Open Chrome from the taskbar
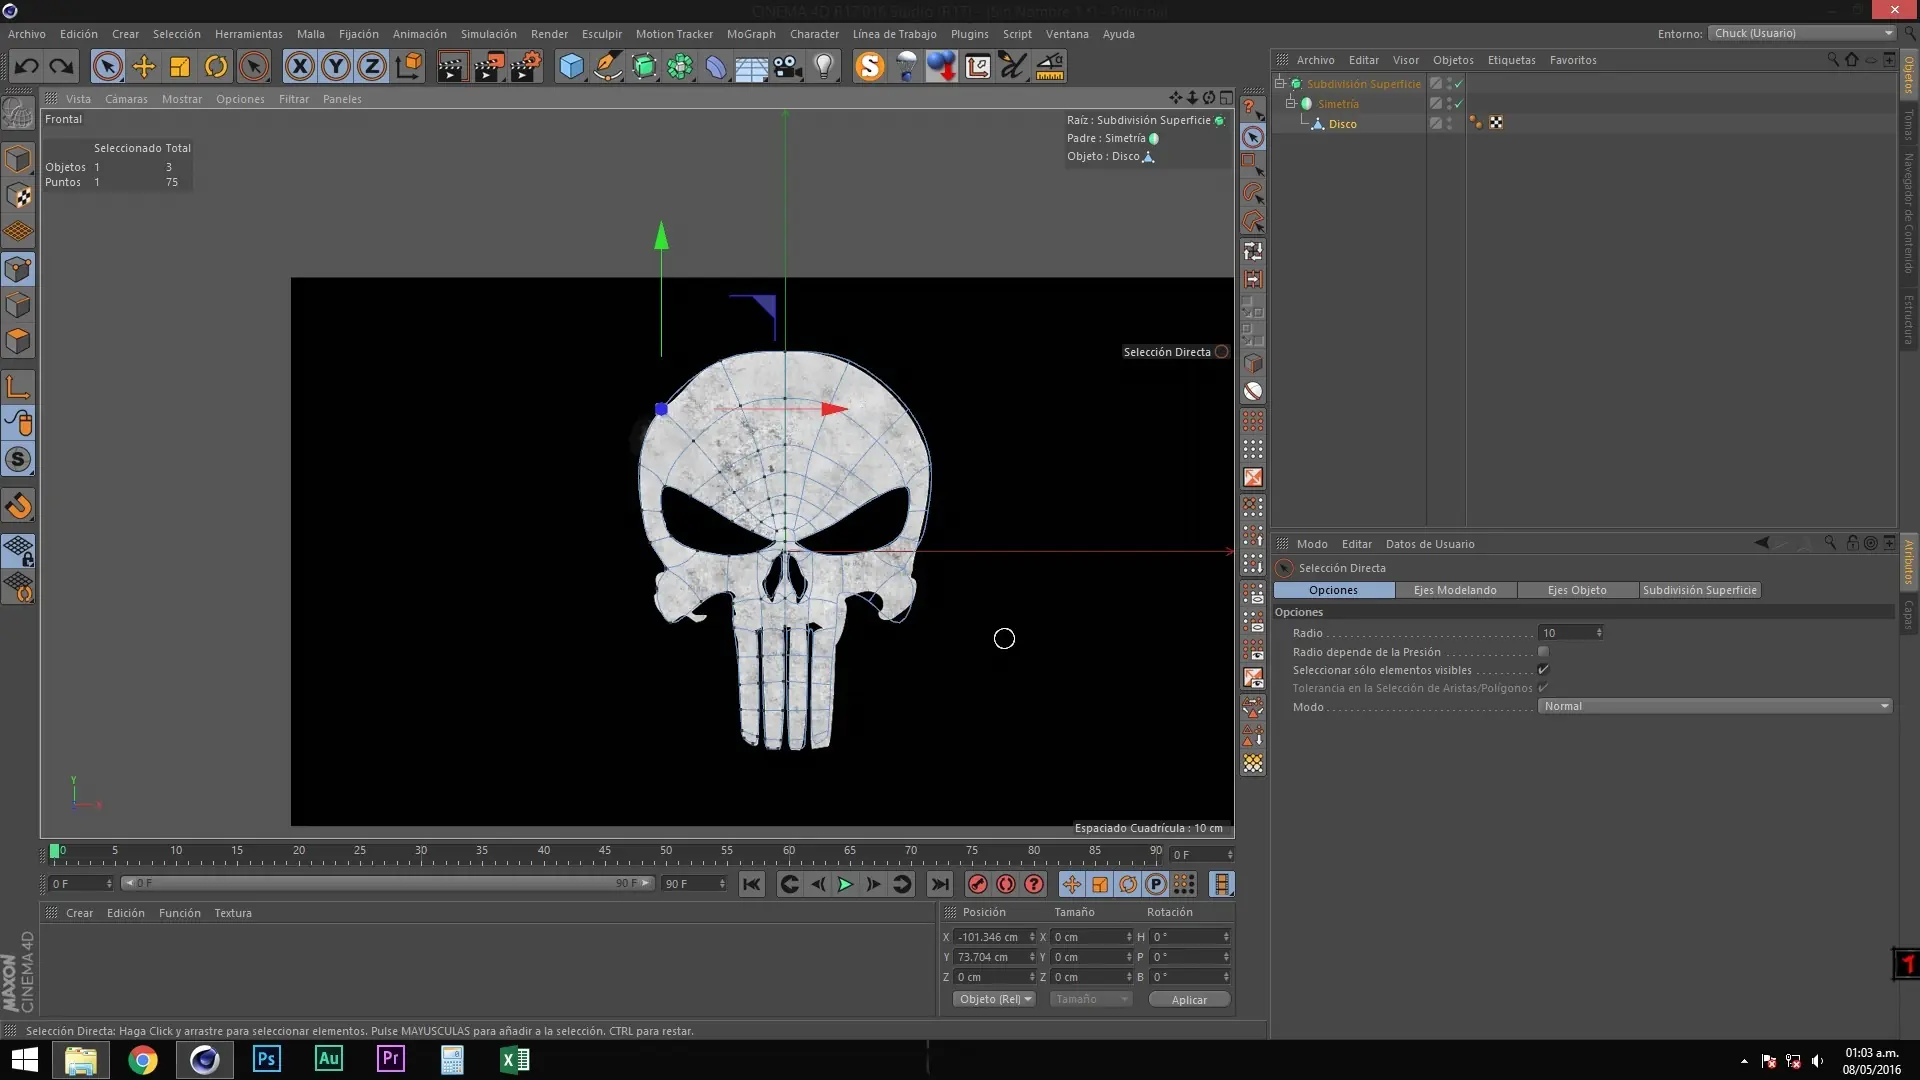This screenshot has width=1920, height=1080. pos(143,1059)
